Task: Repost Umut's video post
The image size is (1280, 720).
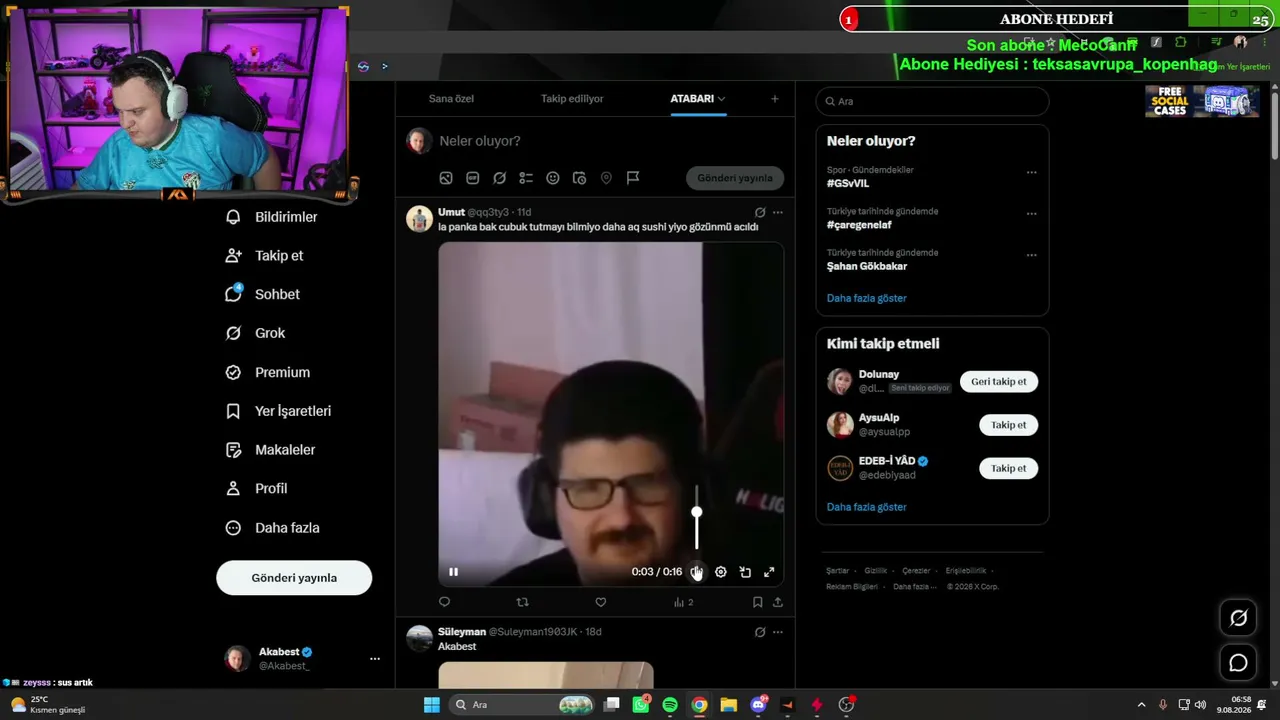Action: (x=522, y=602)
